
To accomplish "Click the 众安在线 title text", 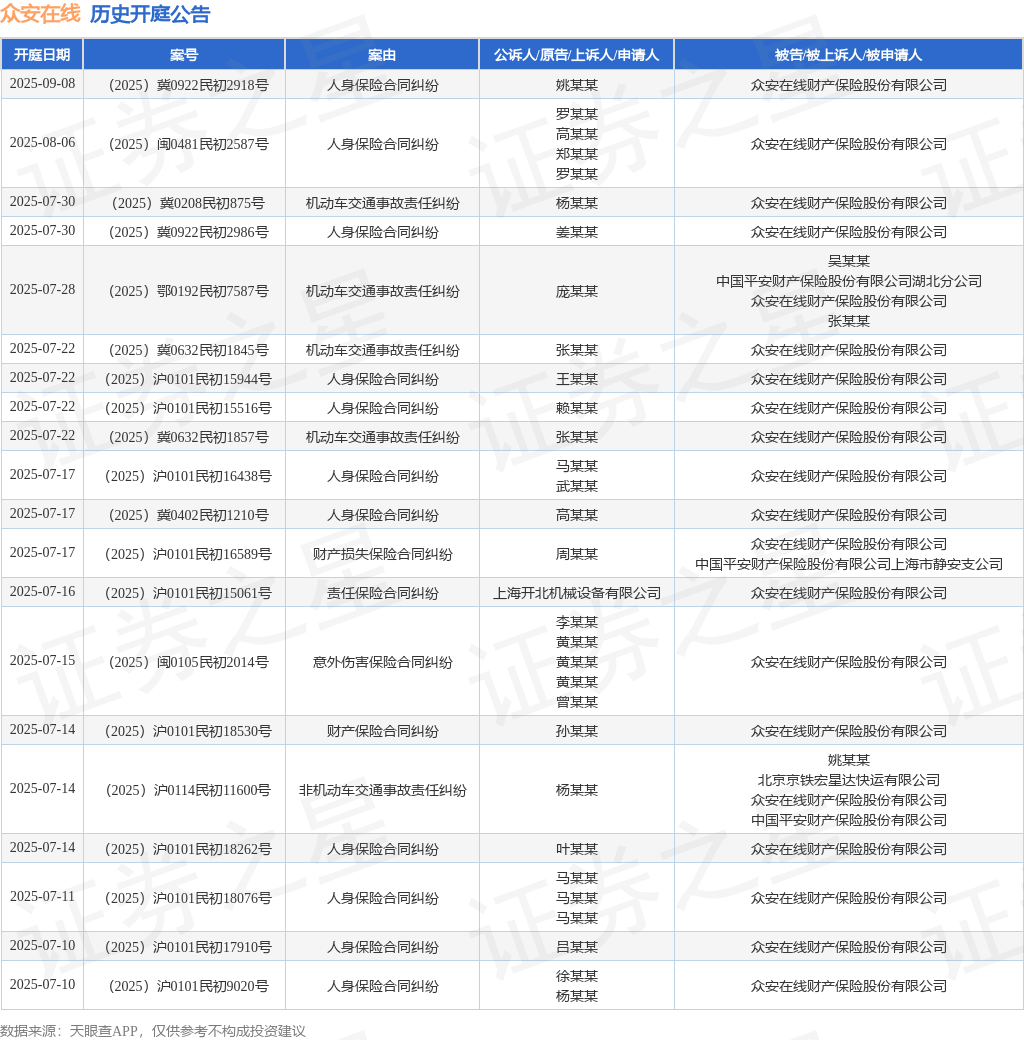I will (x=40, y=14).
